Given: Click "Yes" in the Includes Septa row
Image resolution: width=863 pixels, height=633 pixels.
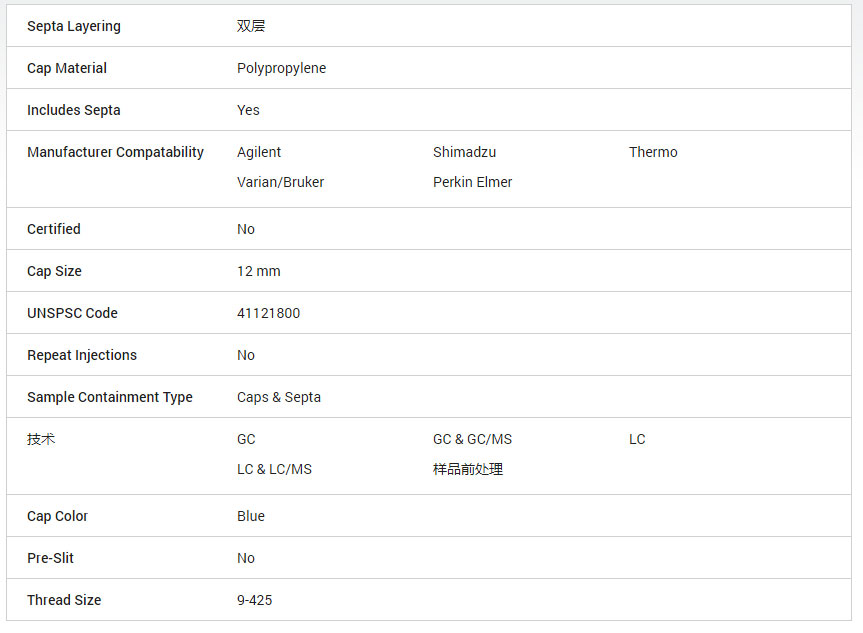Looking at the screenshot, I should (x=248, y=110).
